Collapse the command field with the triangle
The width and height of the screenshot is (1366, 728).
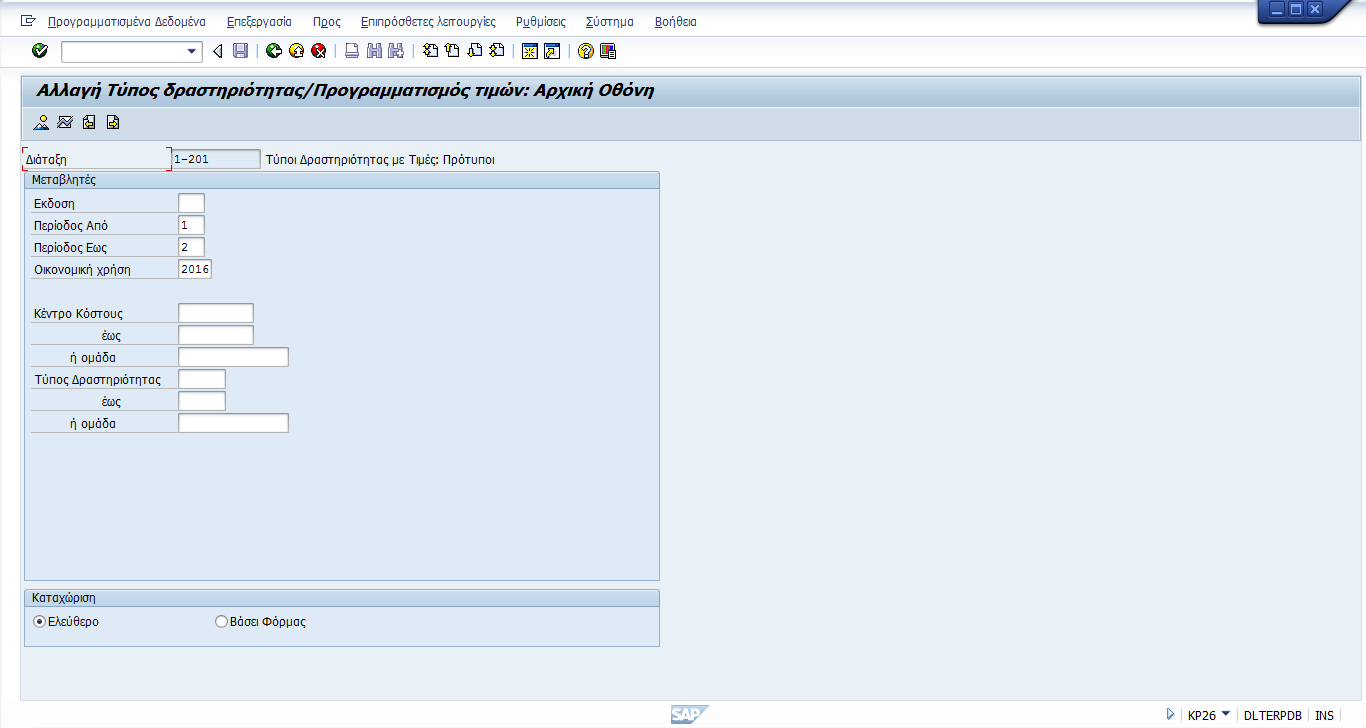coord(217,51)
